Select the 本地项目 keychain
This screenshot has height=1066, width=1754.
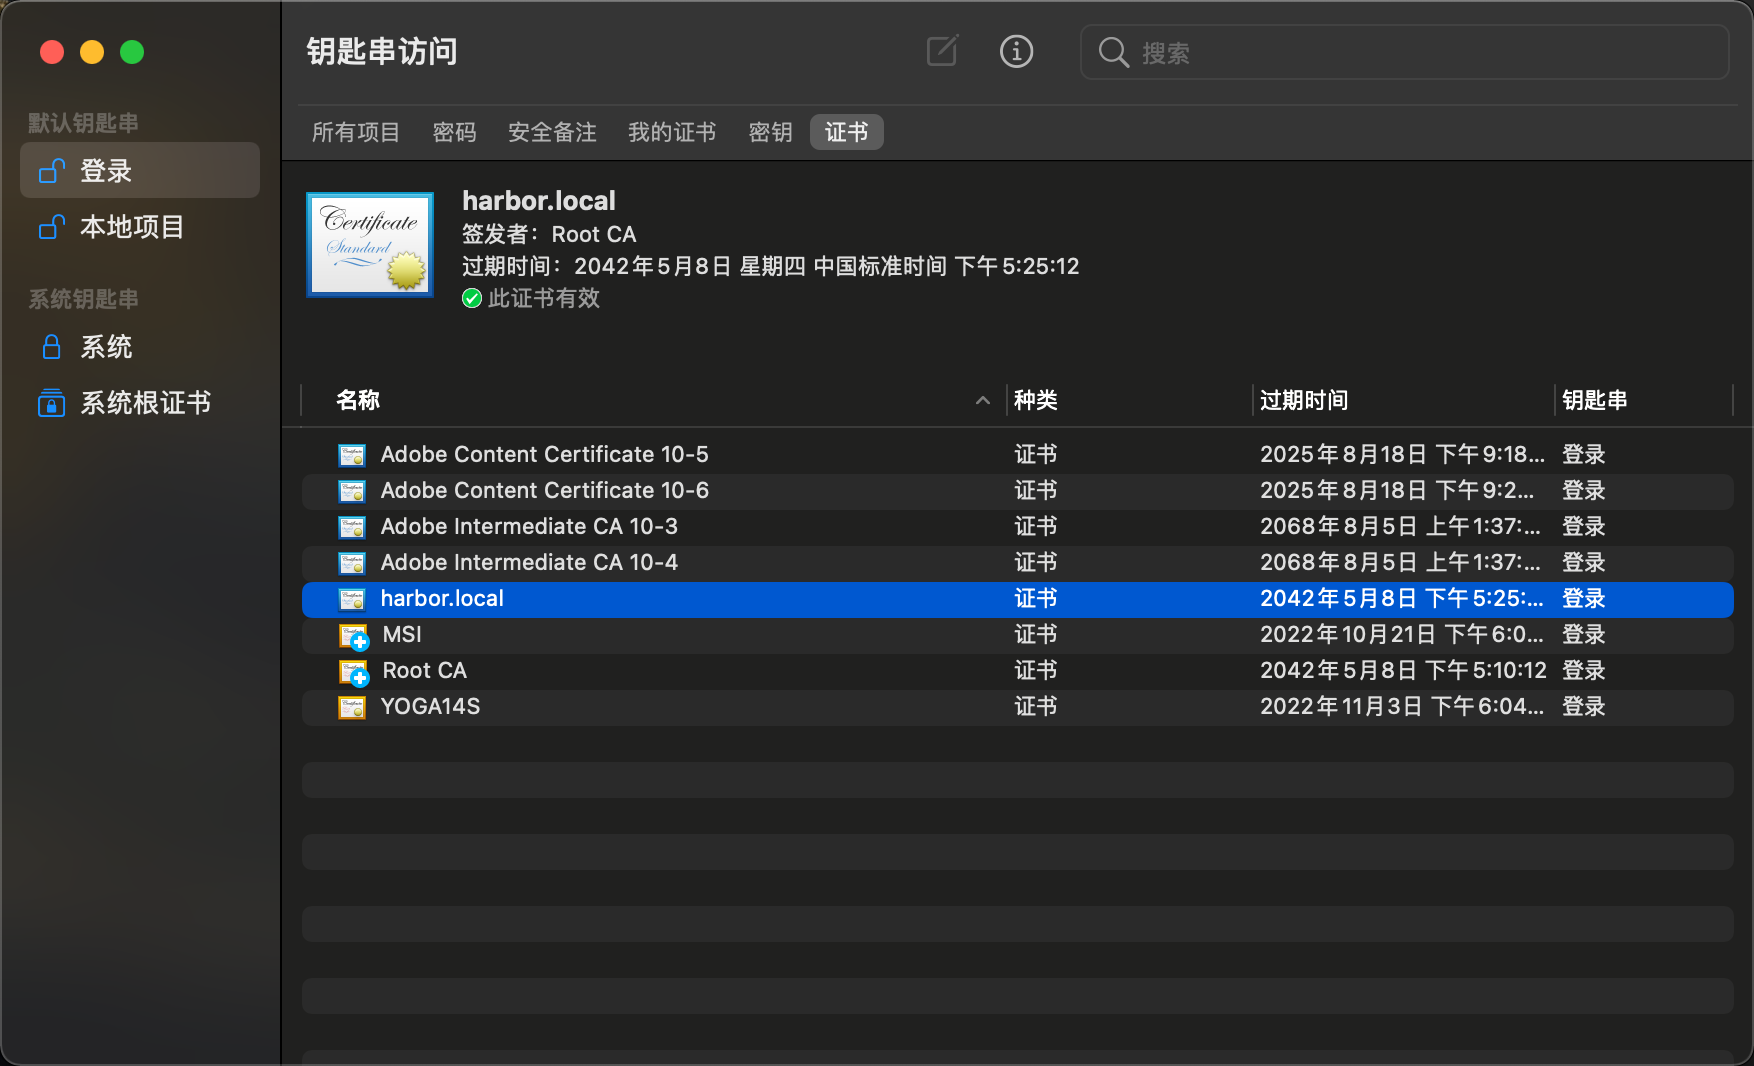[132, 227]
